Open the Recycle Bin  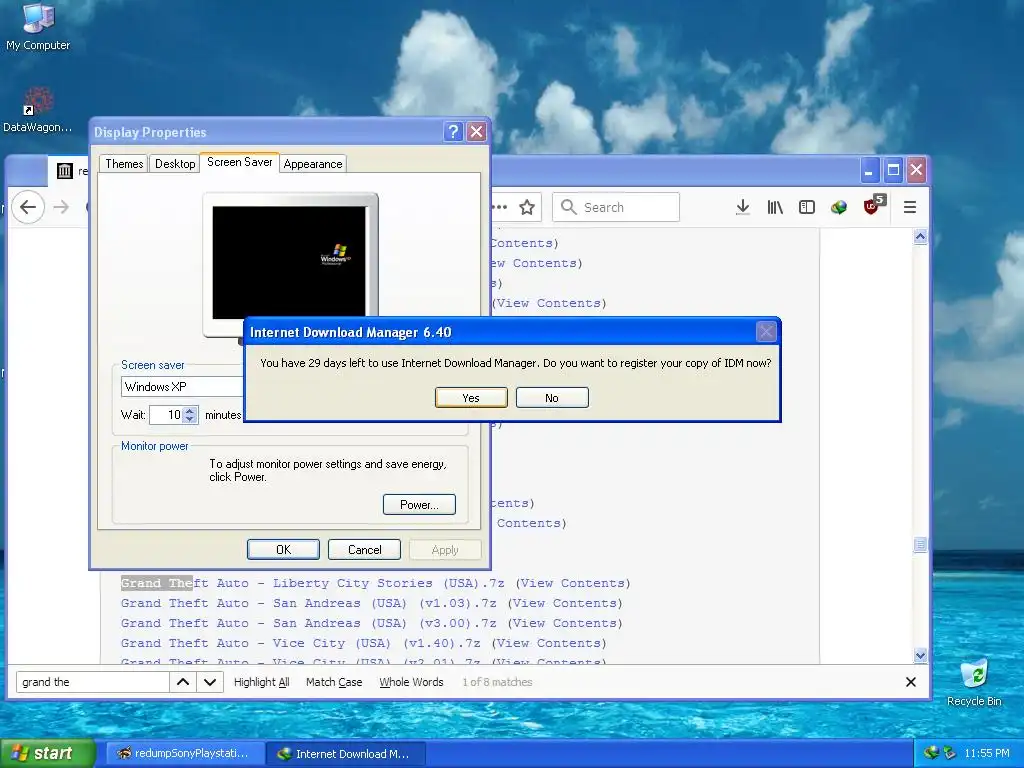click(x=974, y=682)
